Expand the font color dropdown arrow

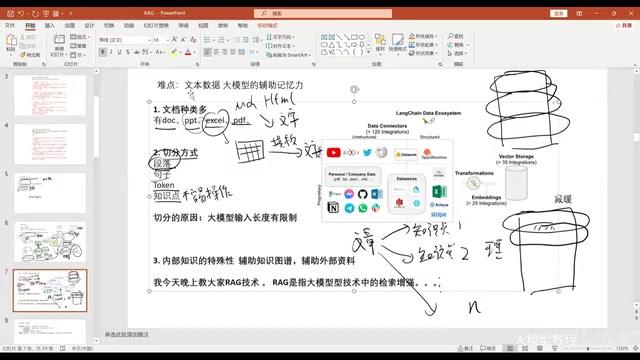click(x=194, y=53)
